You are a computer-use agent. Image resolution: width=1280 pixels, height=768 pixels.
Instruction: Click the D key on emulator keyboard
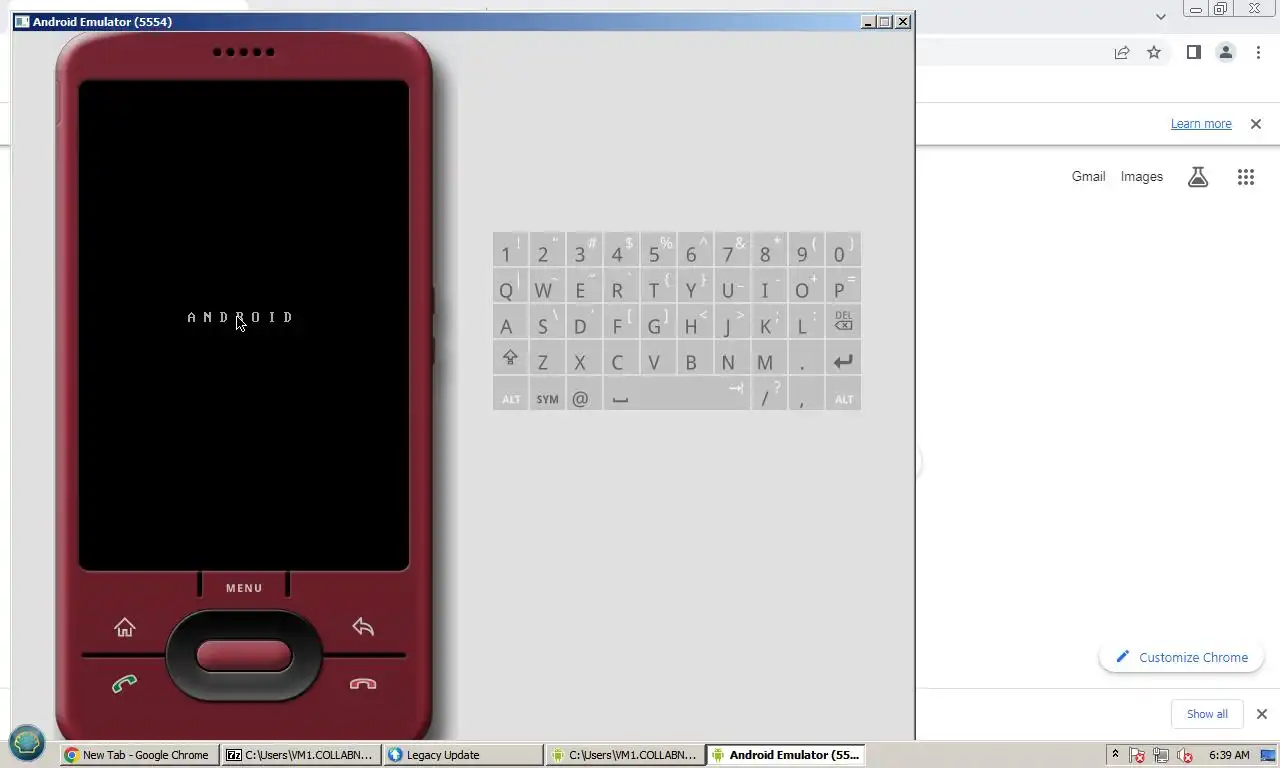pos(584,323)
